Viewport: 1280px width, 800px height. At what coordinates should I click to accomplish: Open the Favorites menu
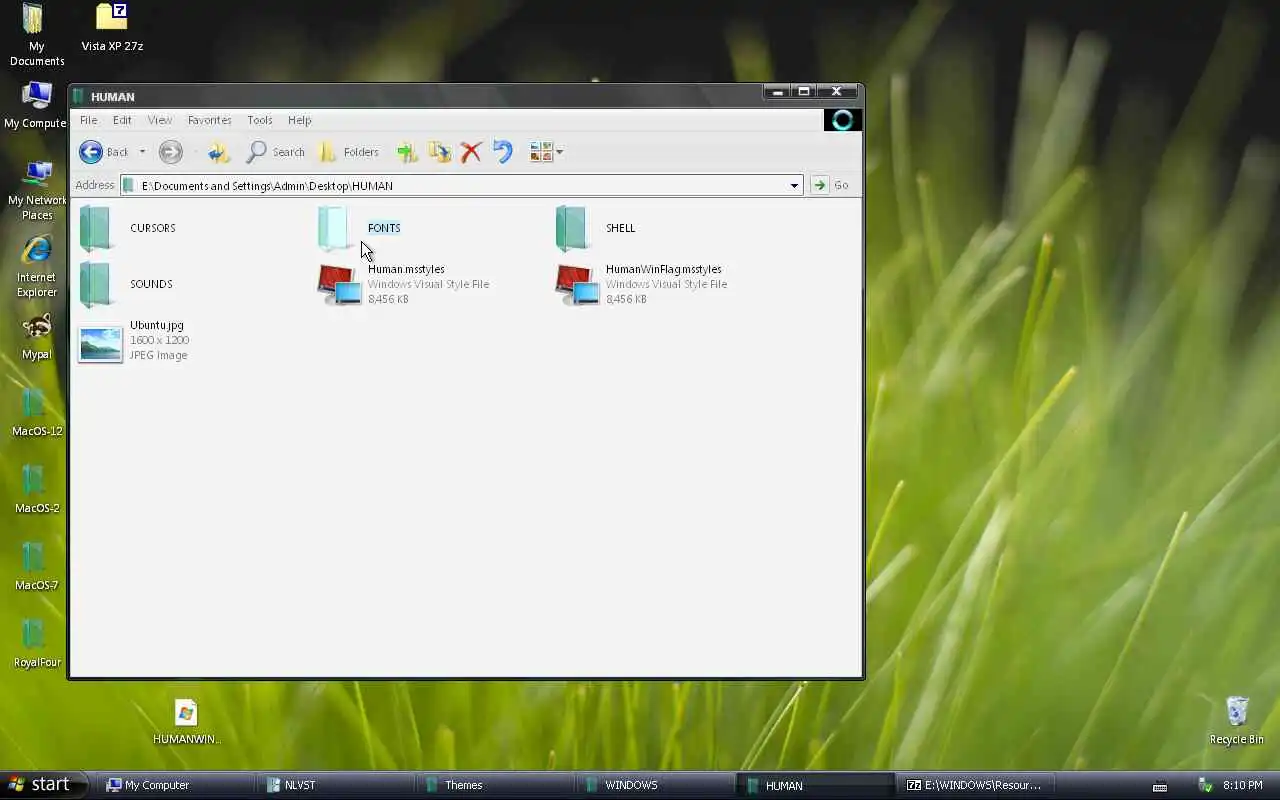click(210, 120)
